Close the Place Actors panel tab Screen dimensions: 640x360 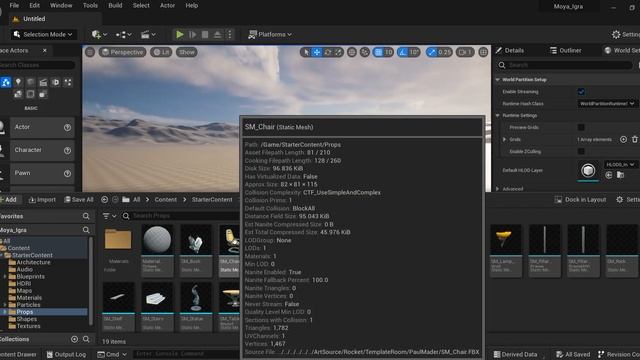click(44, 51)
